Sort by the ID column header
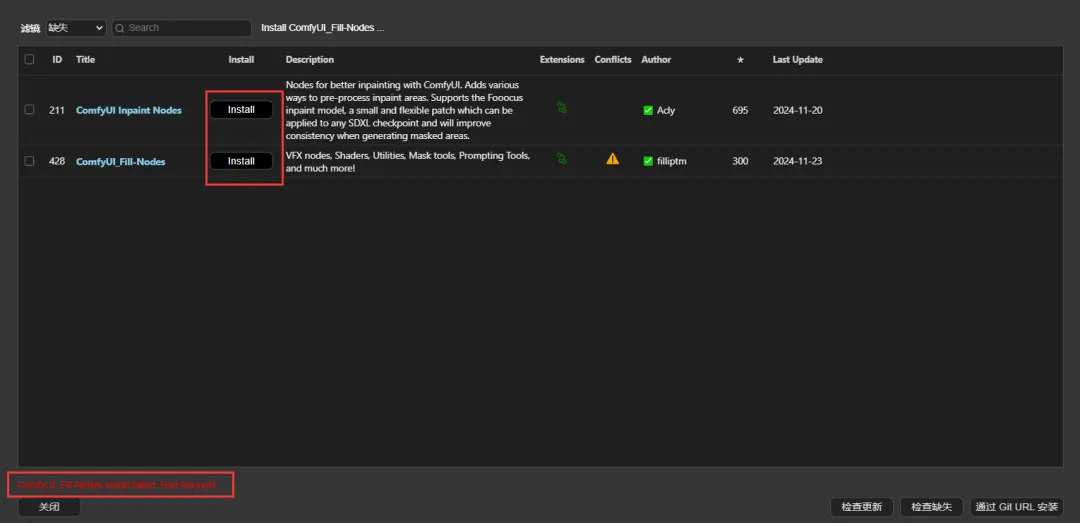This screenshot has height=523, width=1080. 57,60
